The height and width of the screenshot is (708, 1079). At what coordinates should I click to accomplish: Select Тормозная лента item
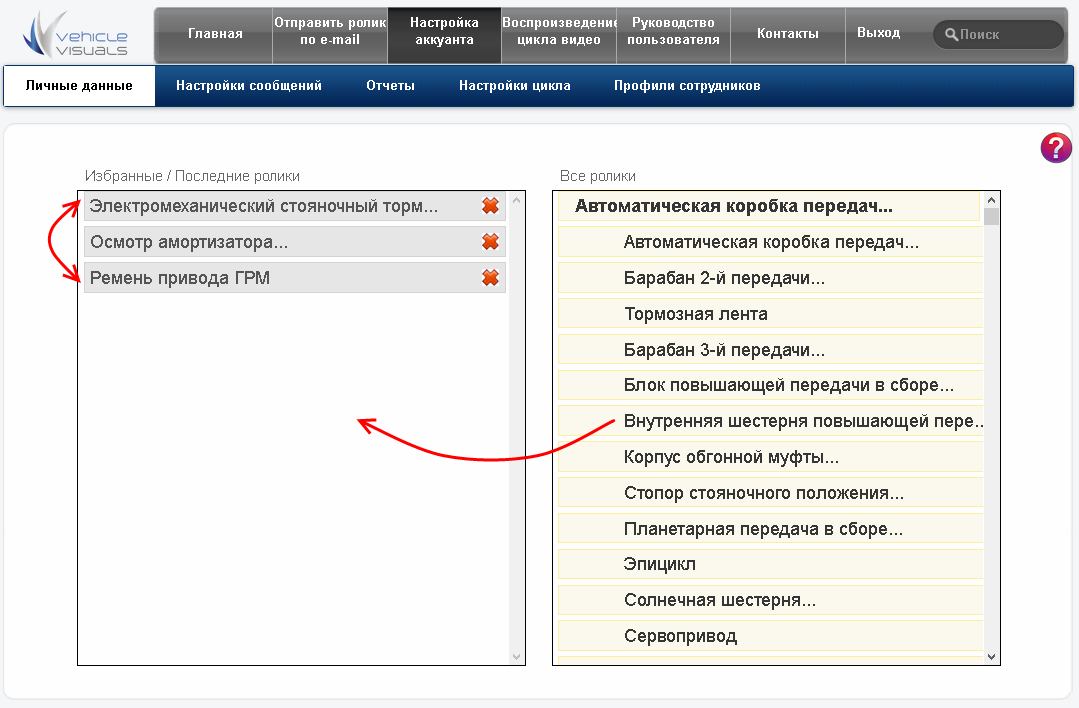(x=771, y=314)
